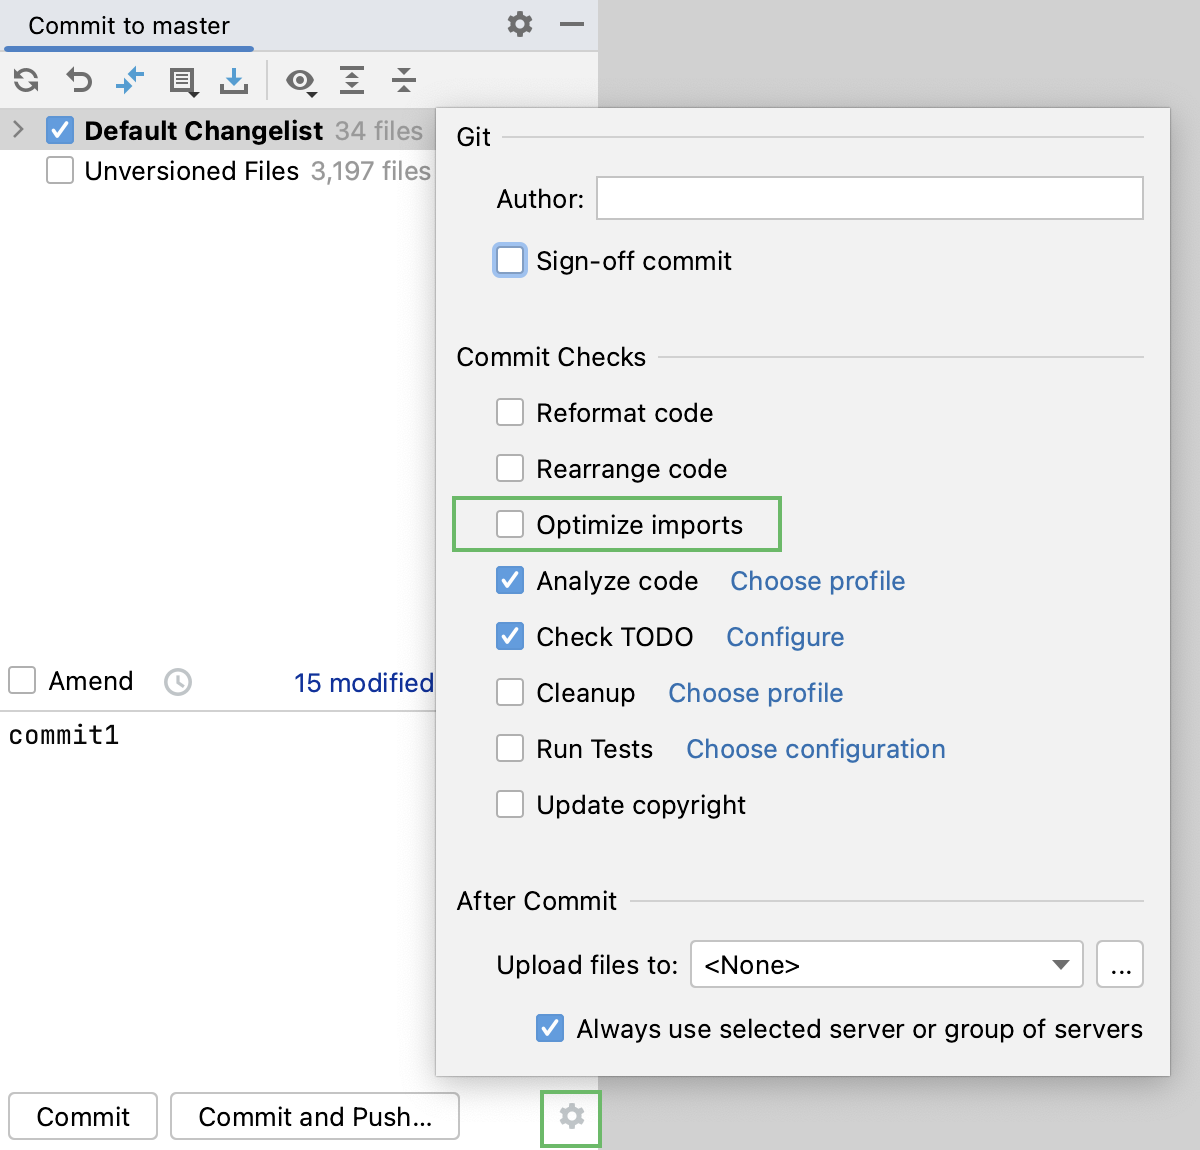Enable the Optimize imports checkbox
1200x1150 pixels.
coord(510,524)
